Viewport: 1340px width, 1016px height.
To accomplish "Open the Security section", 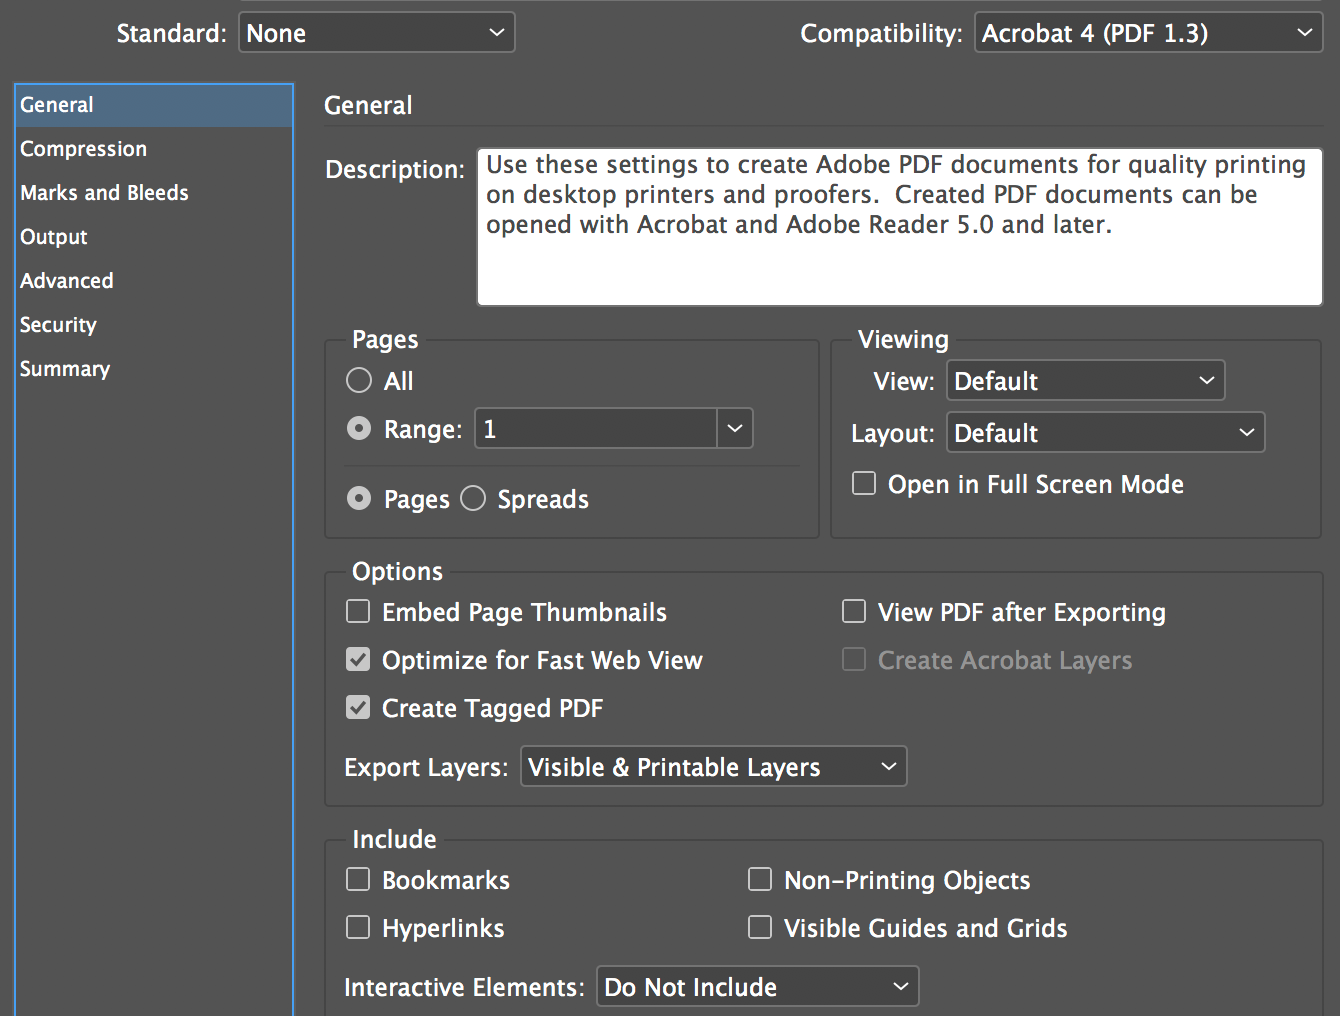I will click(154, 325).
